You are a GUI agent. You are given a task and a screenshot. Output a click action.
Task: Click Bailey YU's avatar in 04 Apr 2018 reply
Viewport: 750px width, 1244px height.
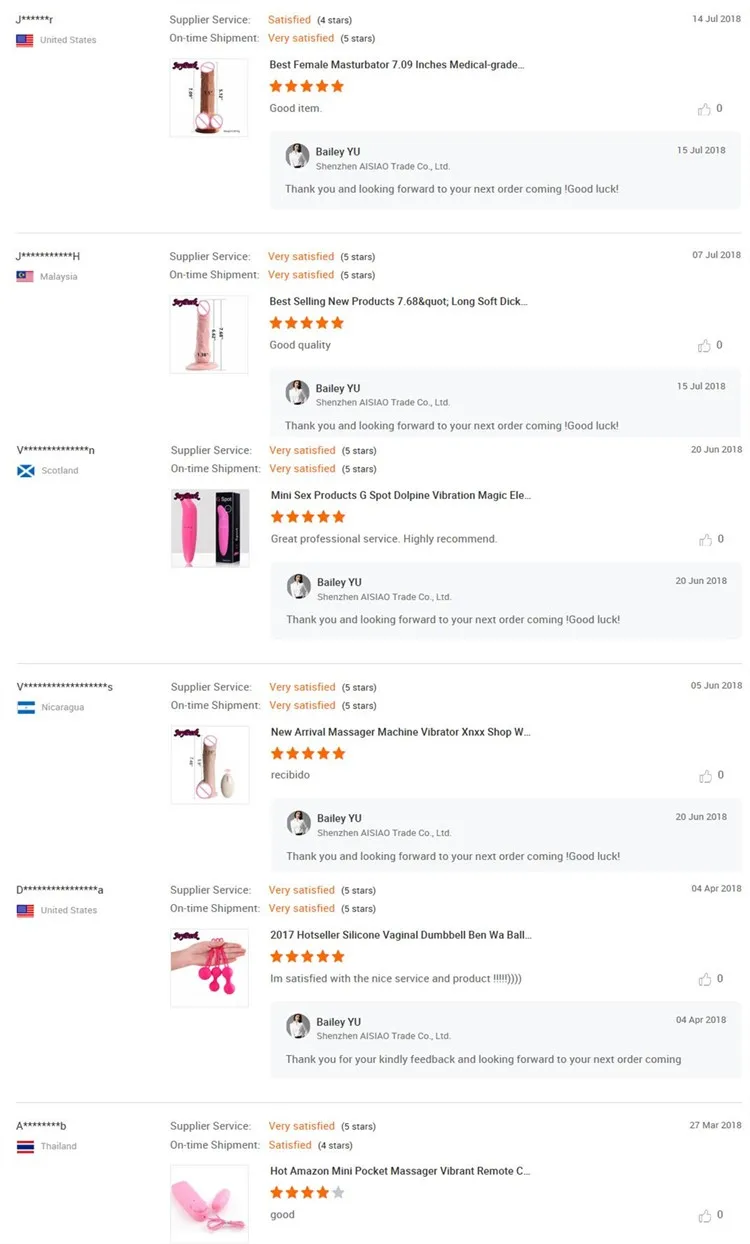[x=298, y=1026]
